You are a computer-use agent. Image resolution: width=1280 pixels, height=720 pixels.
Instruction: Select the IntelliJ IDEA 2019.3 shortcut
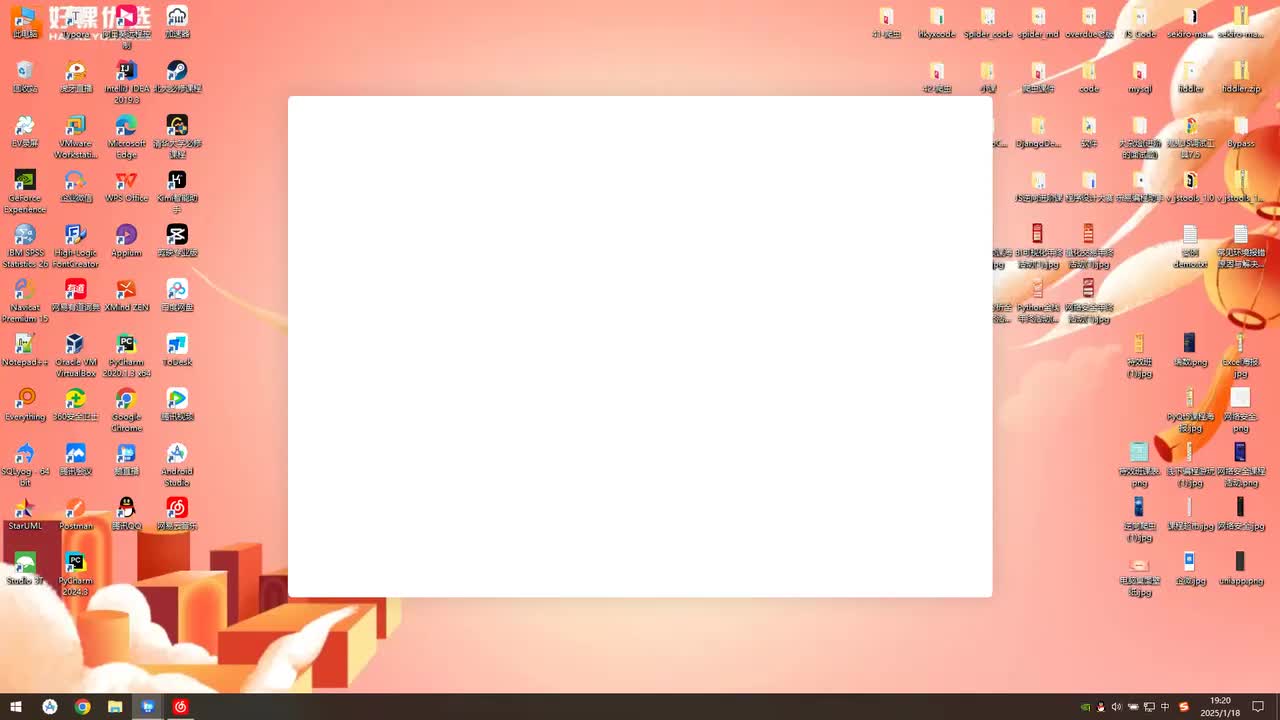126,81
